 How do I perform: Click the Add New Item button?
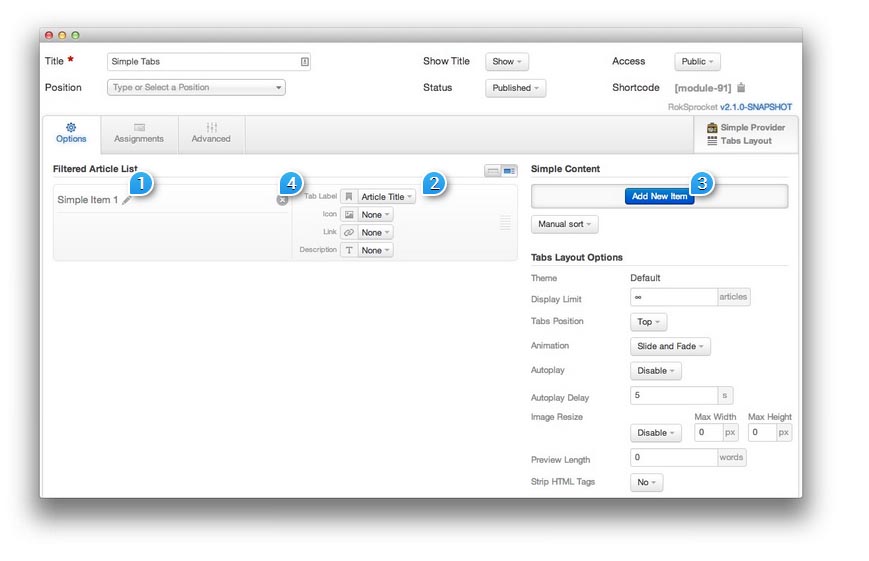(659, 196)
